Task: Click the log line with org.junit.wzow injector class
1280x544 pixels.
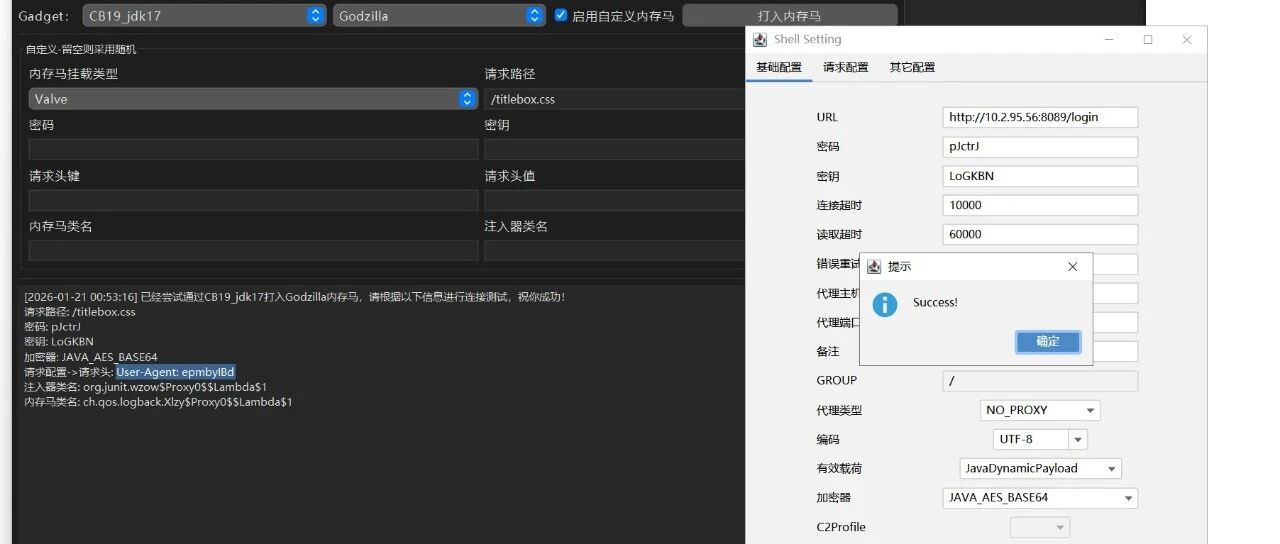Action: point(145,387)
